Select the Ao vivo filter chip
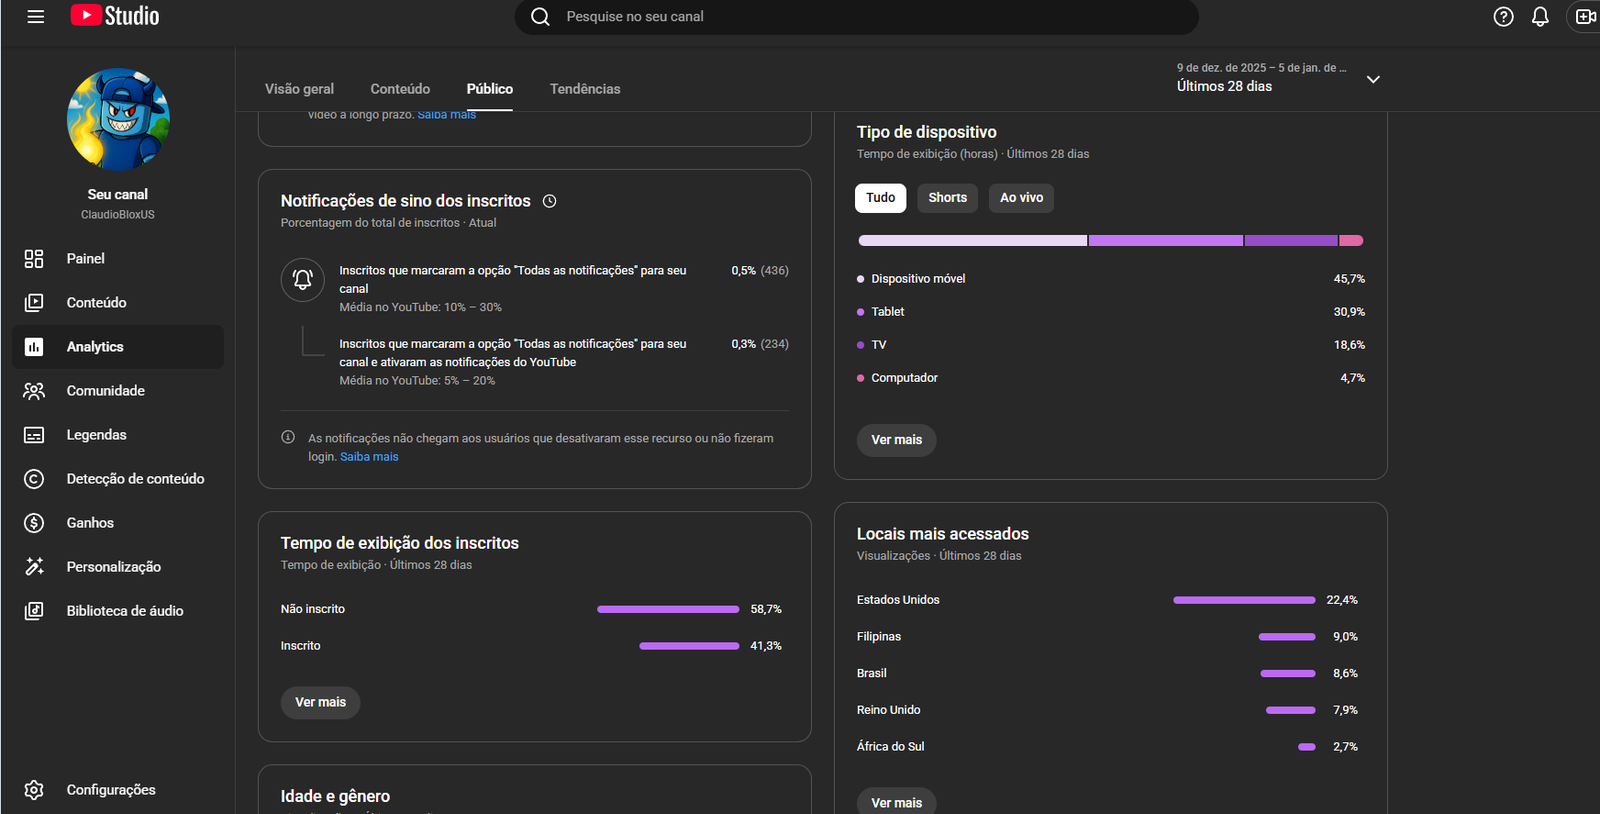 [1021, 198]
